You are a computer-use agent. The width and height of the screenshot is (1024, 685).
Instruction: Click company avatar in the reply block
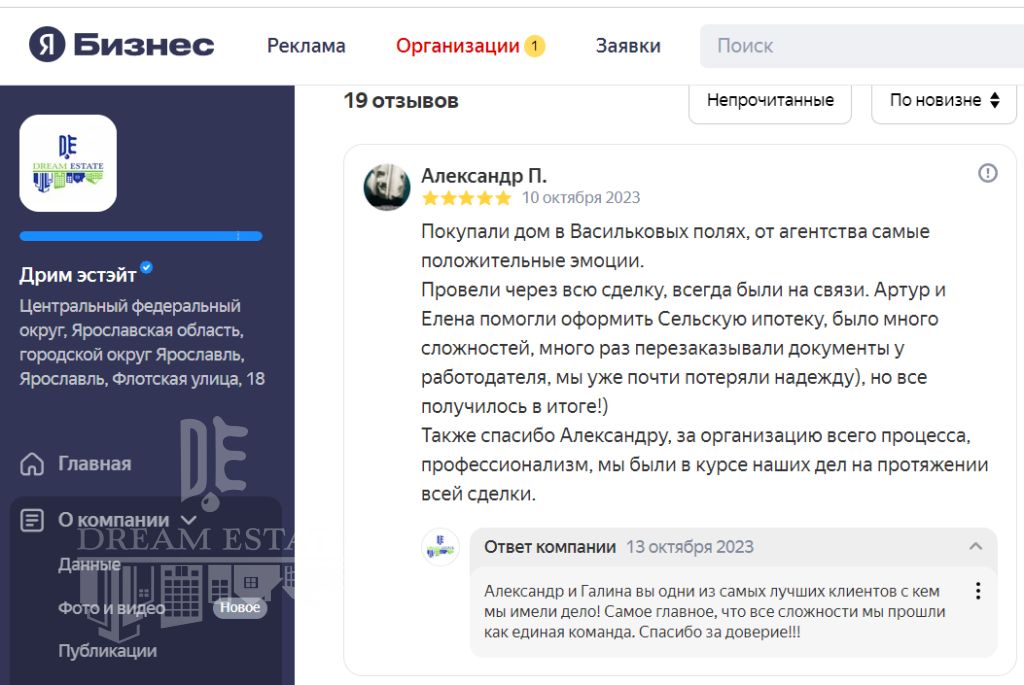(x=440, y=547)
